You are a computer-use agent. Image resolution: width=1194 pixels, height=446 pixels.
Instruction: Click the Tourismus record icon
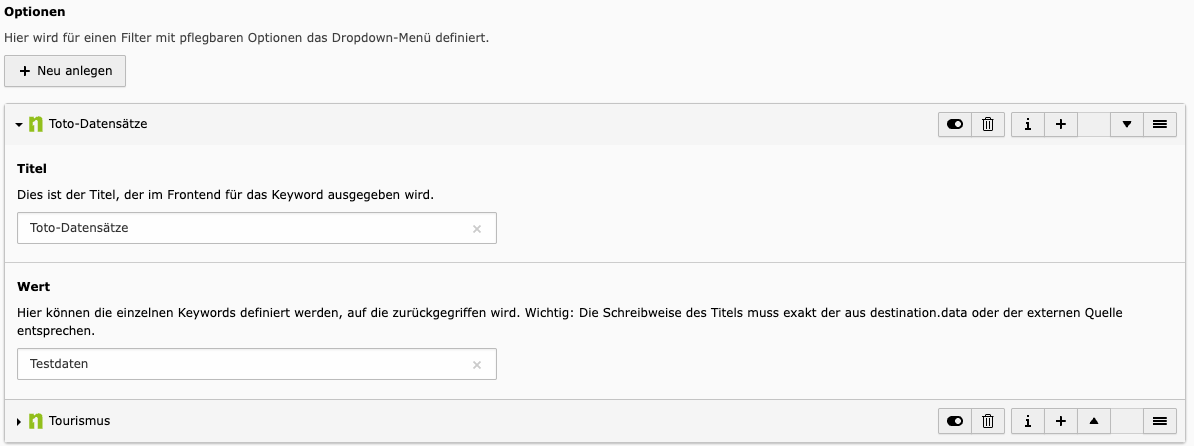(x=36, y=421)
